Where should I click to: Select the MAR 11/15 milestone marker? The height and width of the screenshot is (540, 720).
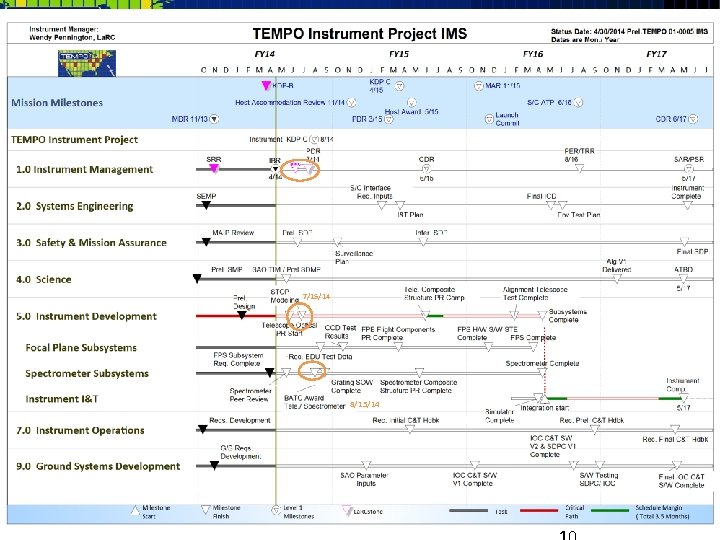tap(478, 86)
